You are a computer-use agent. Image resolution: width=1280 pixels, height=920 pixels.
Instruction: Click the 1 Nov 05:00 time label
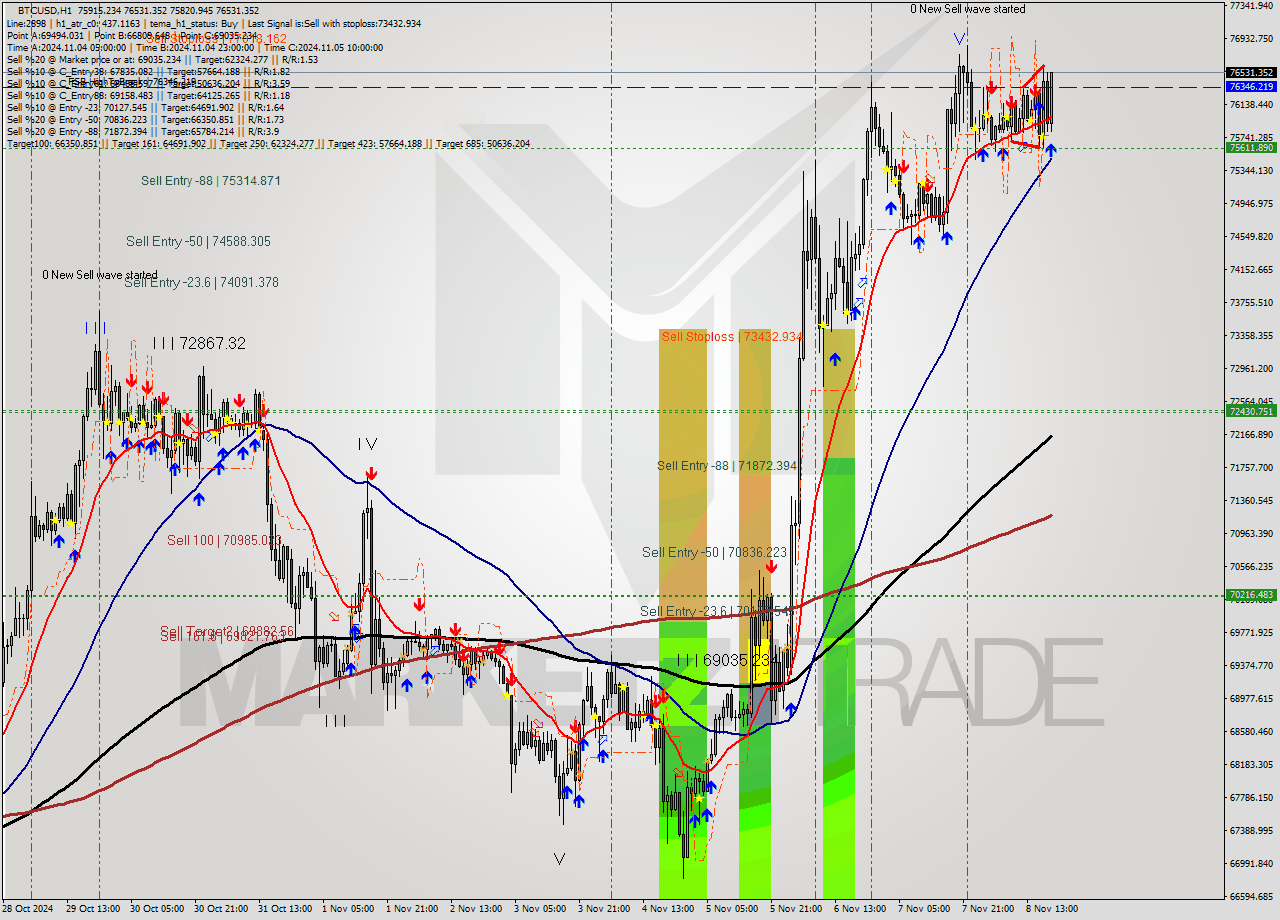[x=349, y=909]
